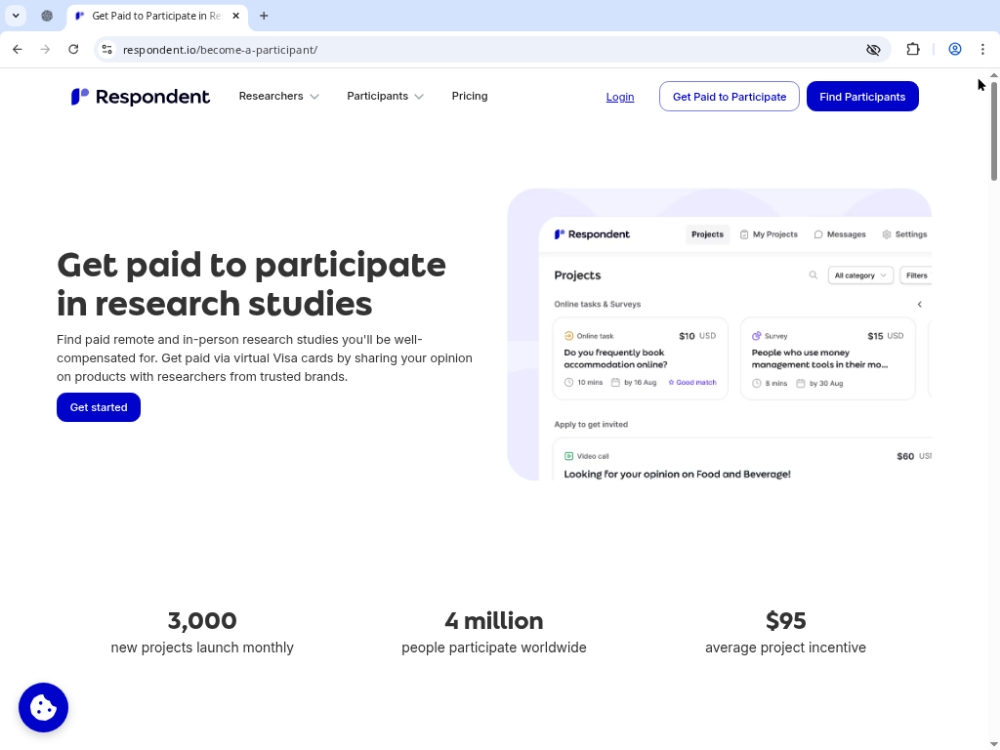The height and width of the screenshot is (750, 1000).
Task: Click the site information icon in address bar
Action: click(x=107, y=49)
